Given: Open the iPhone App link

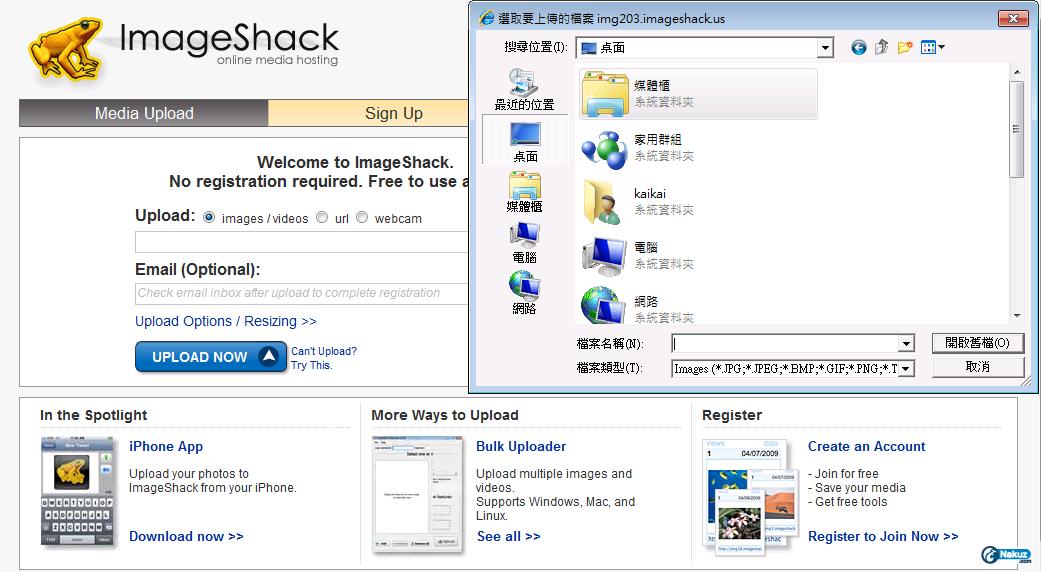Looking at the screenshot, I should (x=166, y=447).
